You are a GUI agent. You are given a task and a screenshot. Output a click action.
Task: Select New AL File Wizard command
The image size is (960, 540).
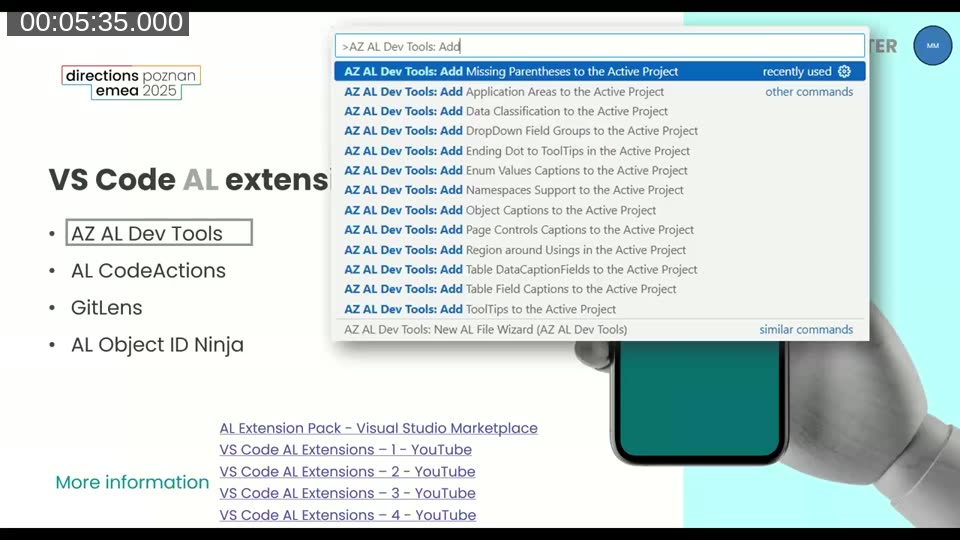tap(600, 329)
